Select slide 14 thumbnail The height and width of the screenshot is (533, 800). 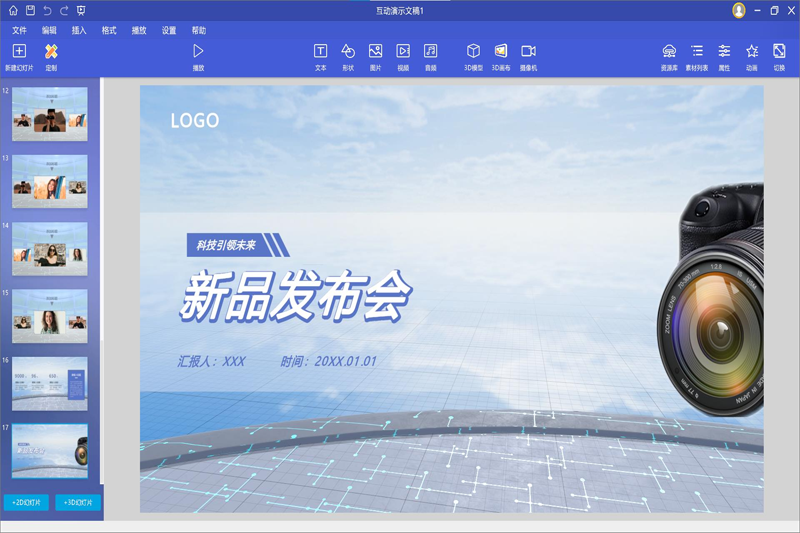click(49, 248)
